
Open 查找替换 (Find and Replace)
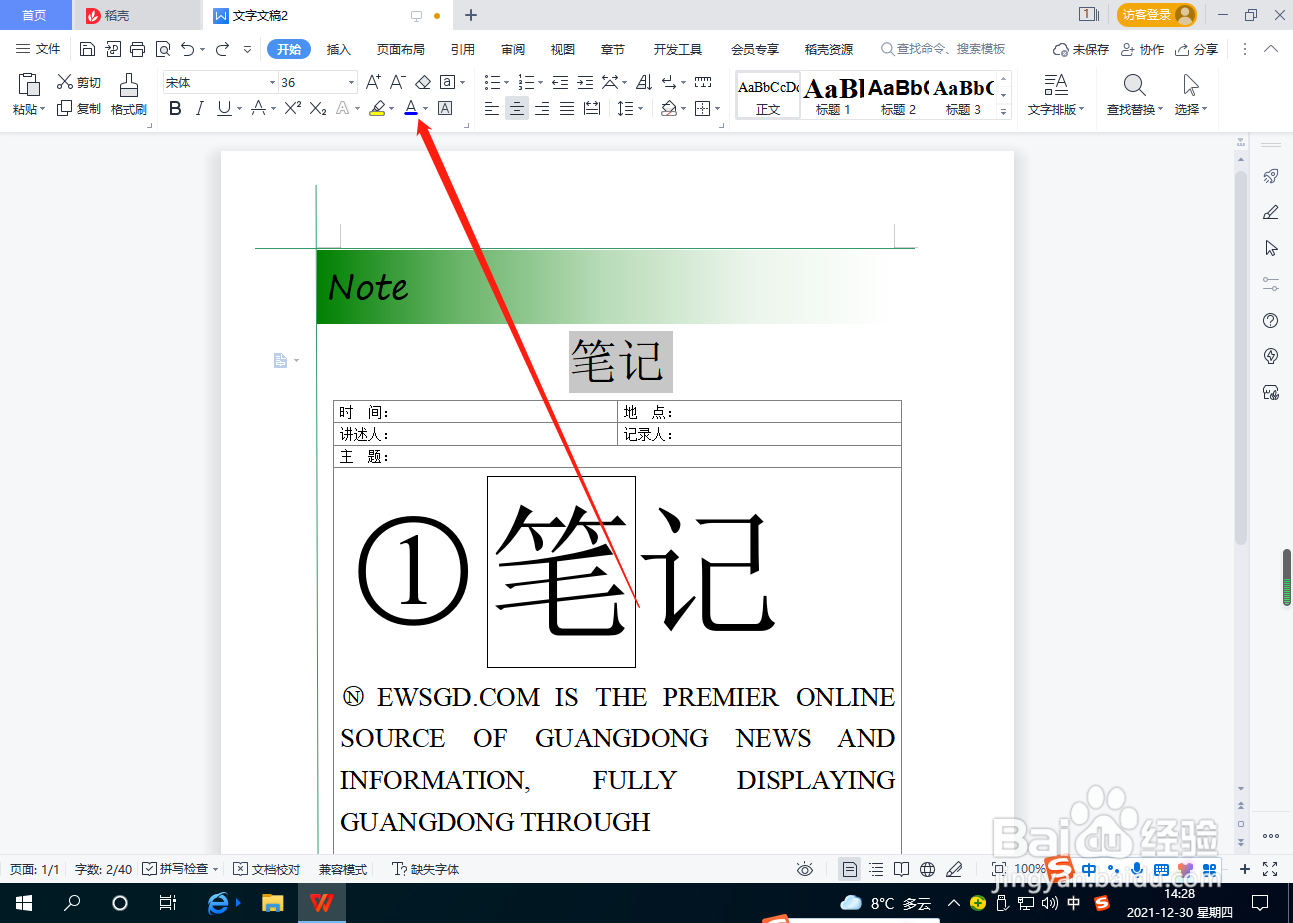tap(1133, 95)
